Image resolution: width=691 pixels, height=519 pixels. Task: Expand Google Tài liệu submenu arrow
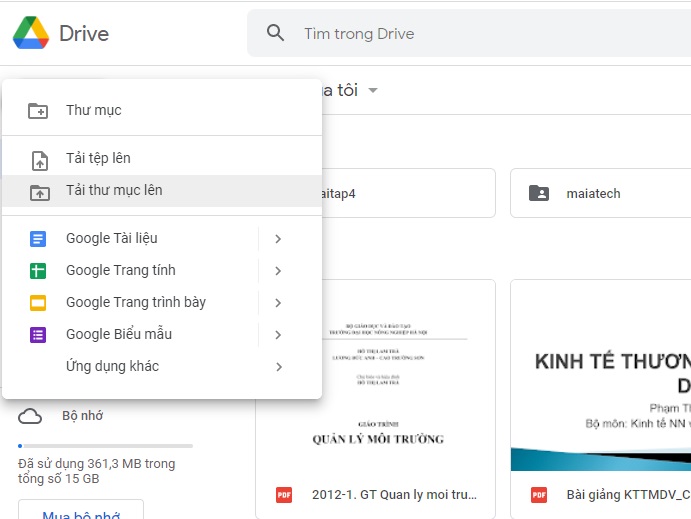tap(278, 239)
